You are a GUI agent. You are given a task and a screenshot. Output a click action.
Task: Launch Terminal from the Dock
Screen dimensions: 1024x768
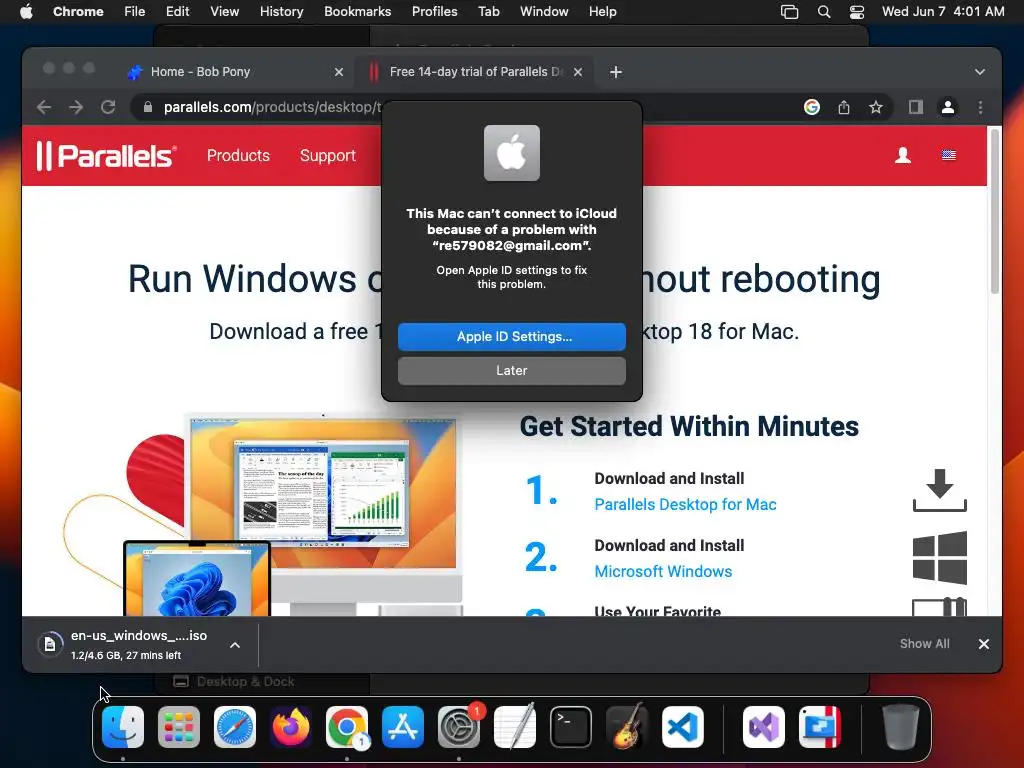click(571, 727)
